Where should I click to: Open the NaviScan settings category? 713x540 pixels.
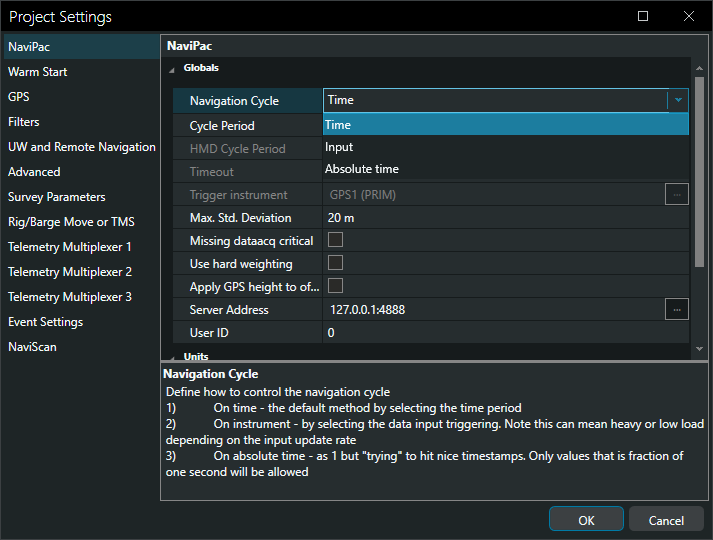[81, 347]
